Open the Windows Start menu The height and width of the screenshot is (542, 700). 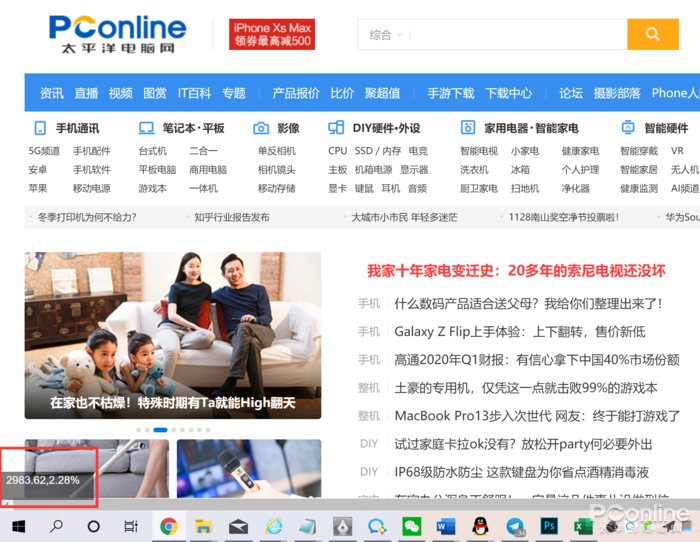tap(19, 526)
